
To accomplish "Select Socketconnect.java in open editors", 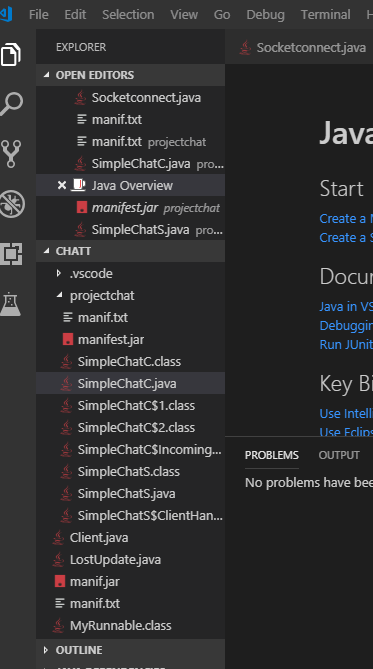I will [130, 97].
